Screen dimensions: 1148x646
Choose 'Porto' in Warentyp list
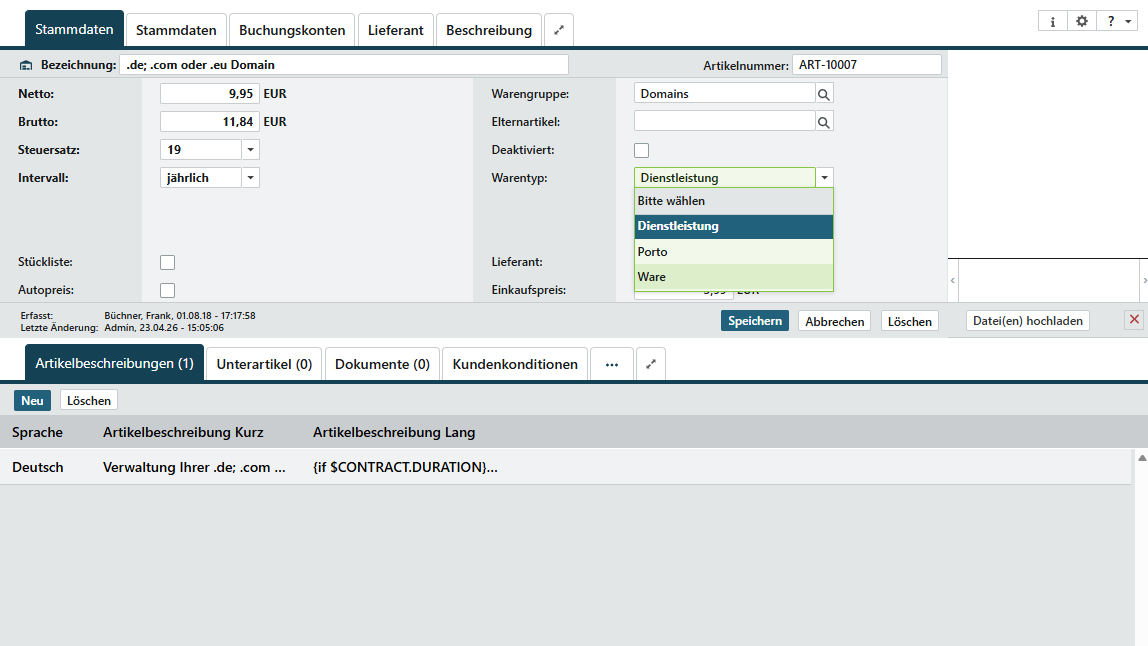(x=734, y=251)
